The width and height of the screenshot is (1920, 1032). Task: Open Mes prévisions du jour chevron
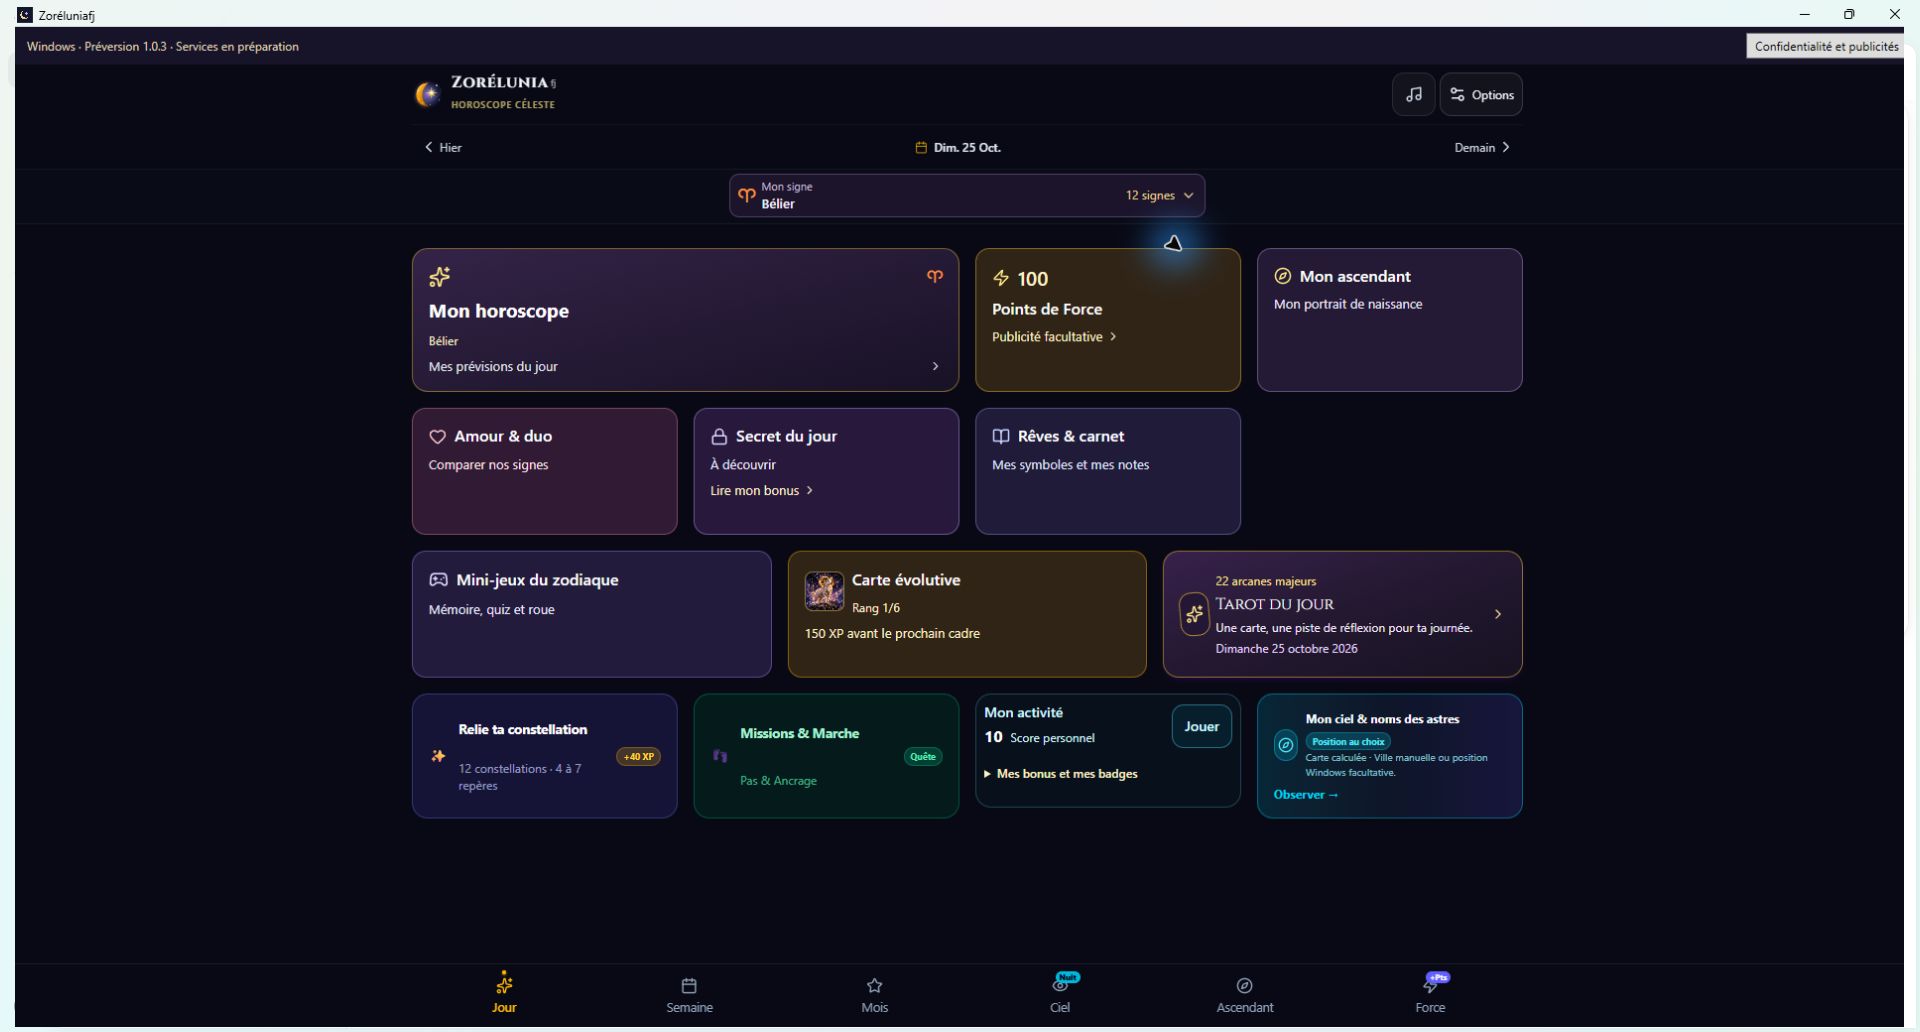point(935,367)
